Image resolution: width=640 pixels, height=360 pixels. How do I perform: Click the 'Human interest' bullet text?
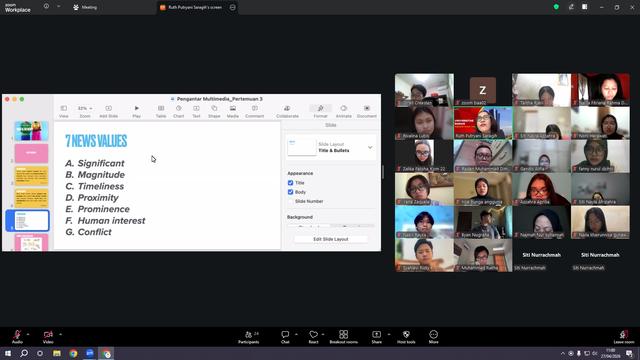(x=111, y=221)
